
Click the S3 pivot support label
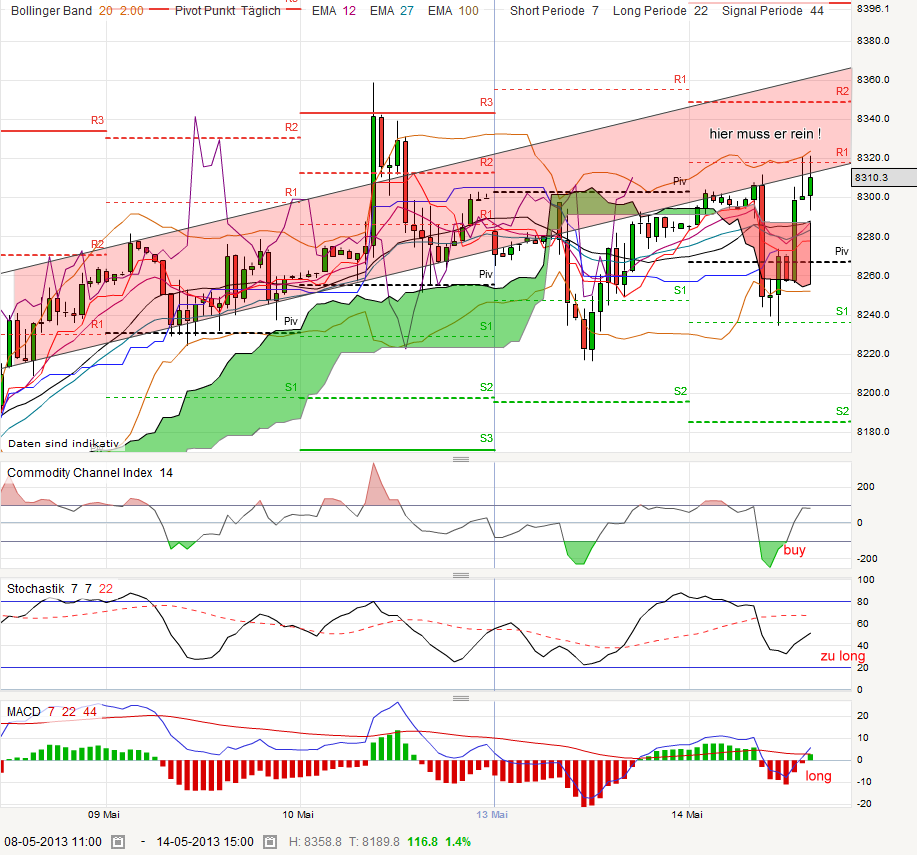[x=486, y=438]
